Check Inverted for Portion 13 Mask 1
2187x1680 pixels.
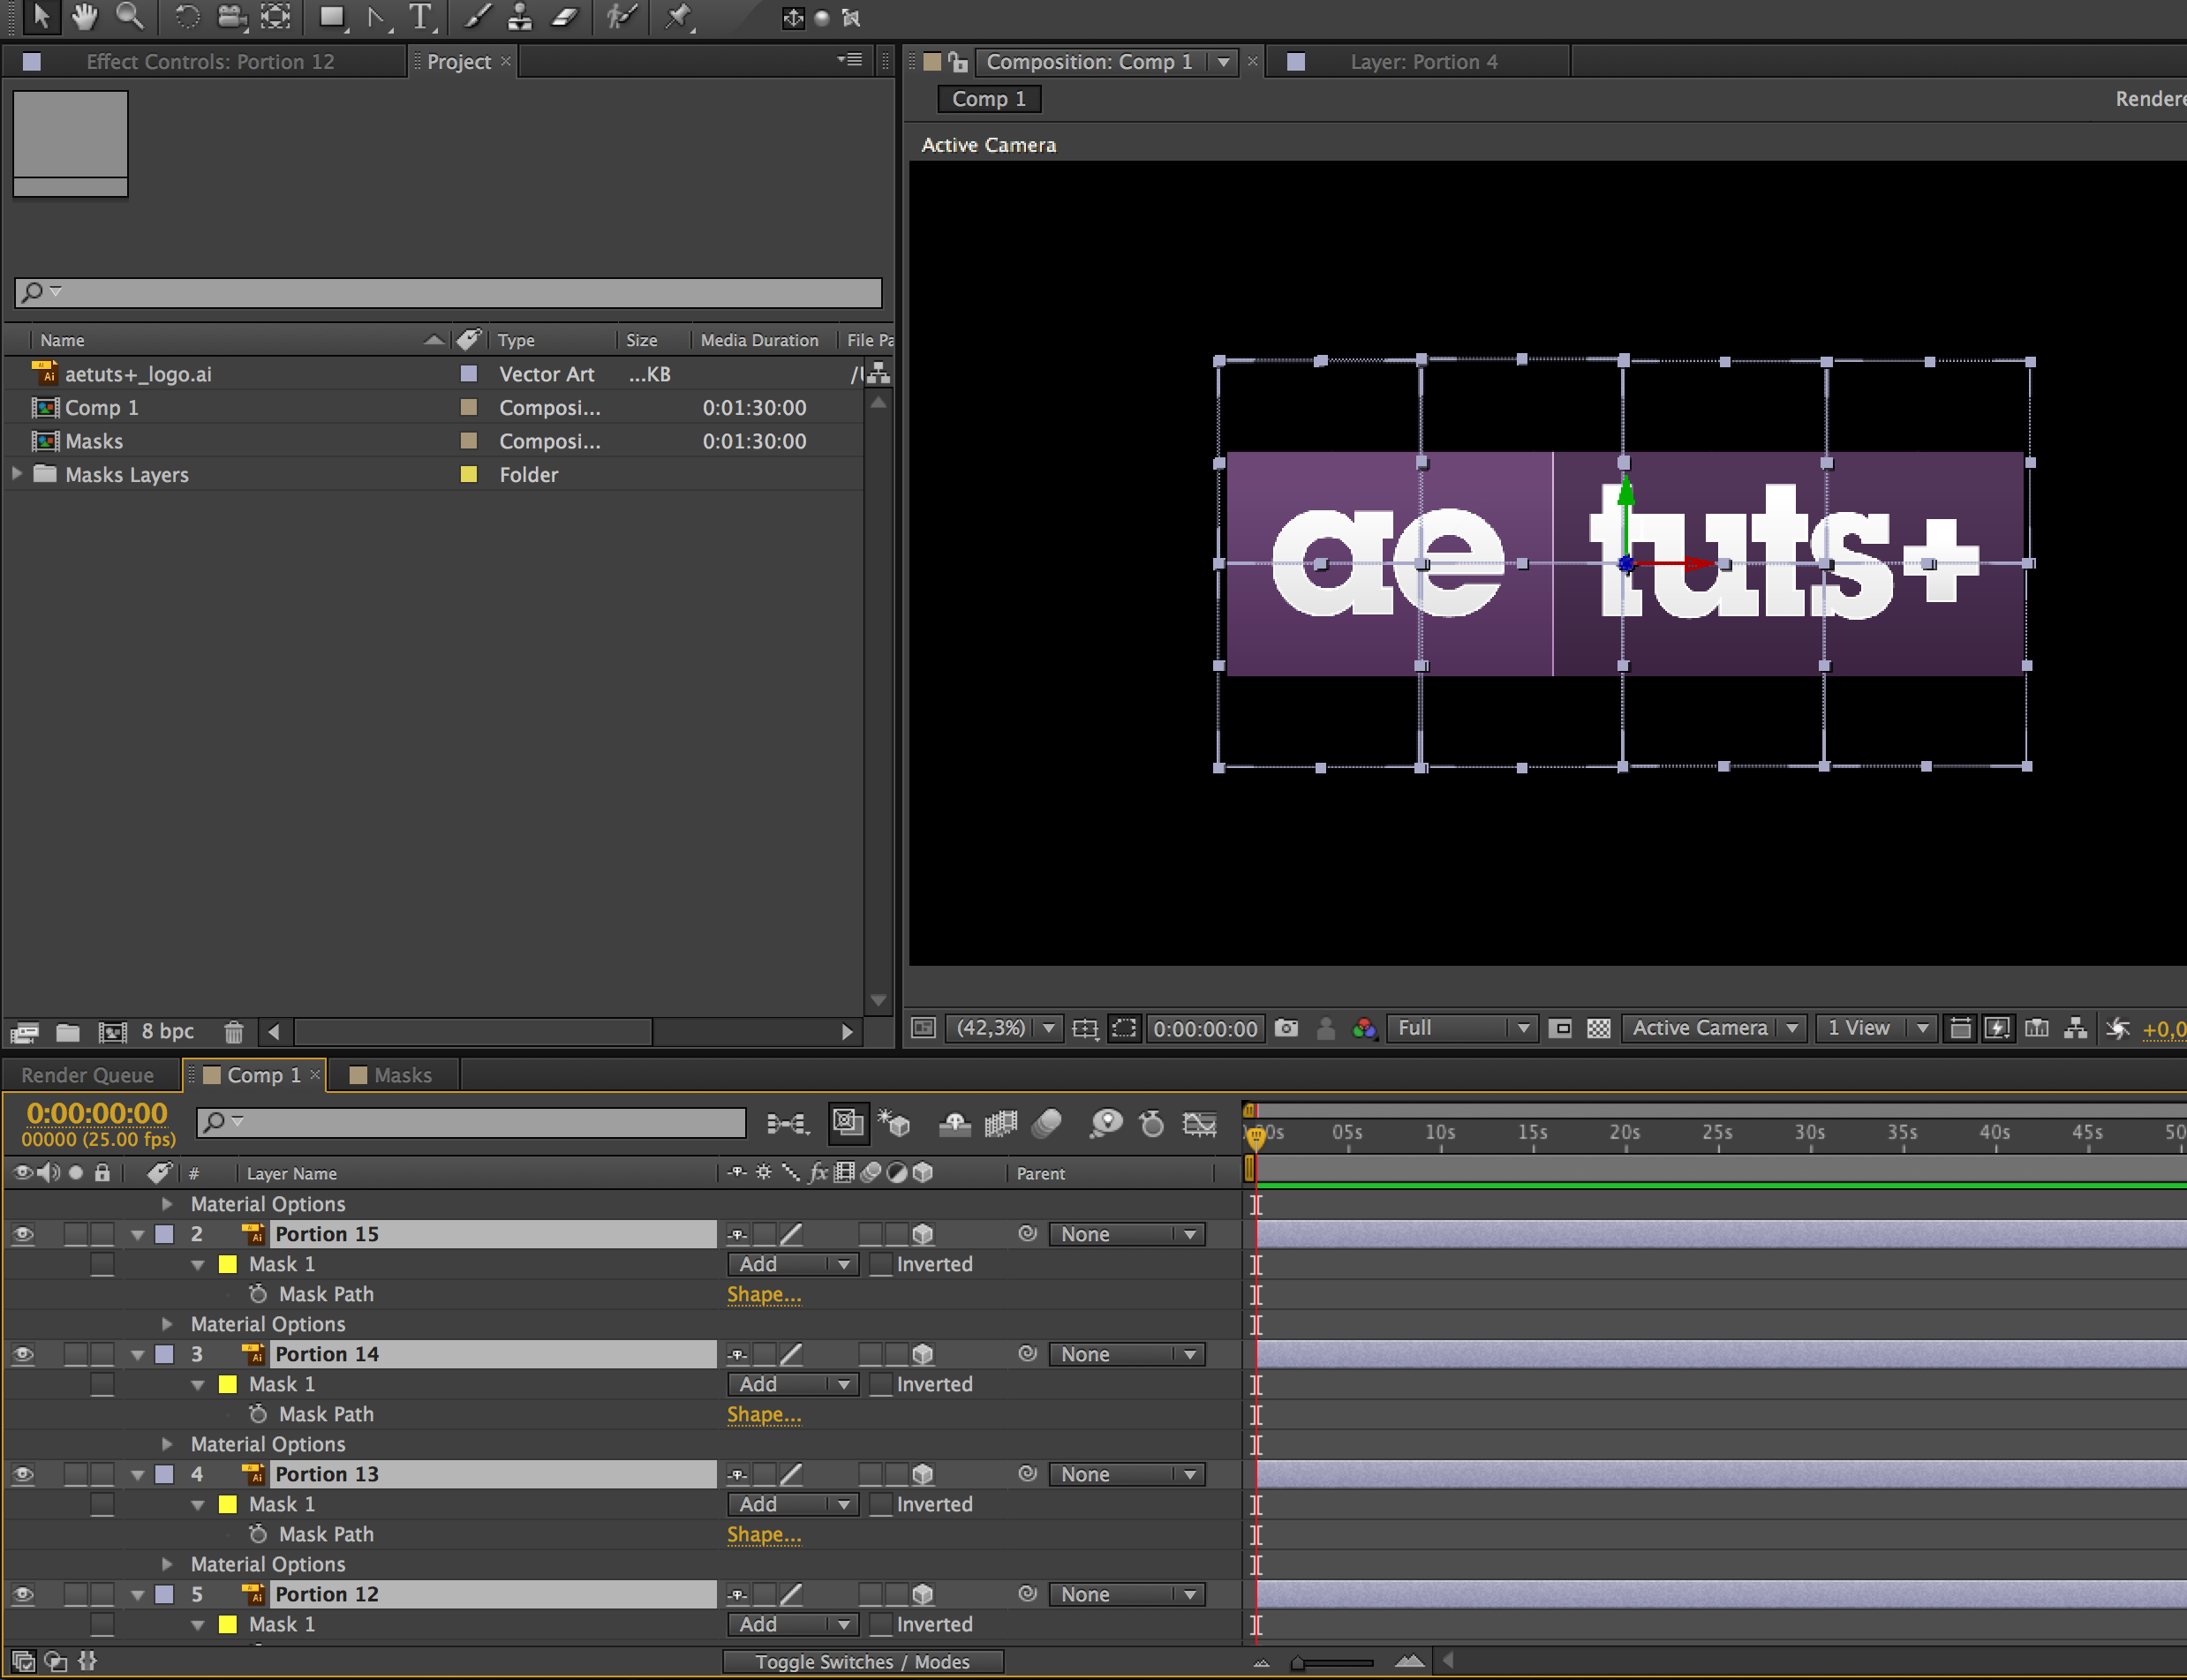tap(880, 1504)
